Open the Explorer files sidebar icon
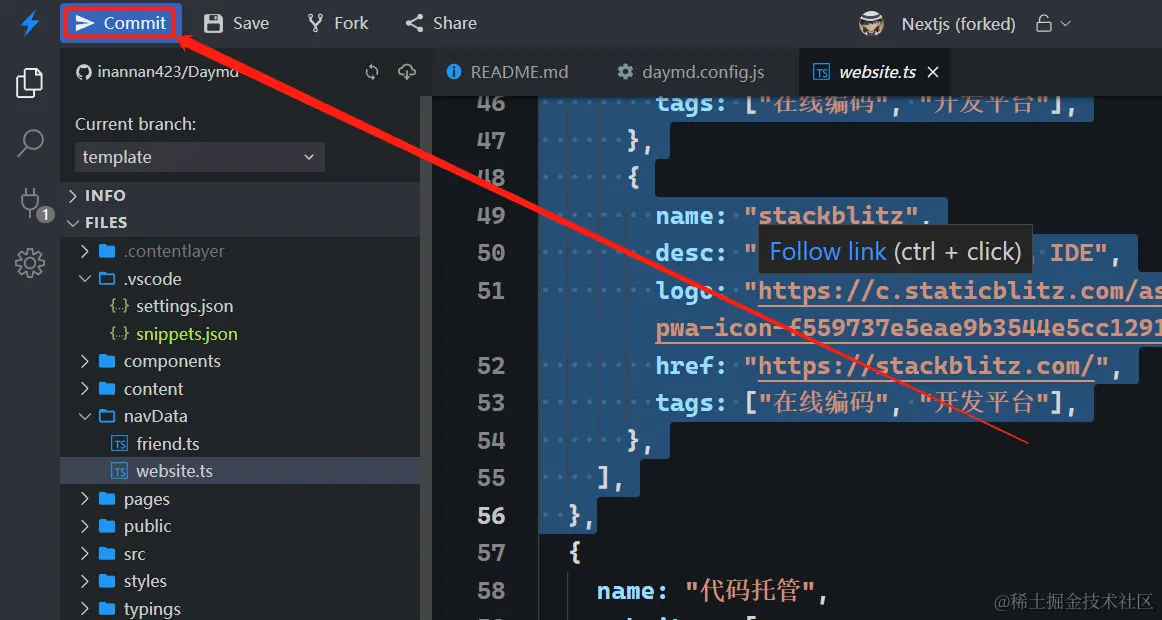Viewport: 1162px width, 620px height. 30,83
